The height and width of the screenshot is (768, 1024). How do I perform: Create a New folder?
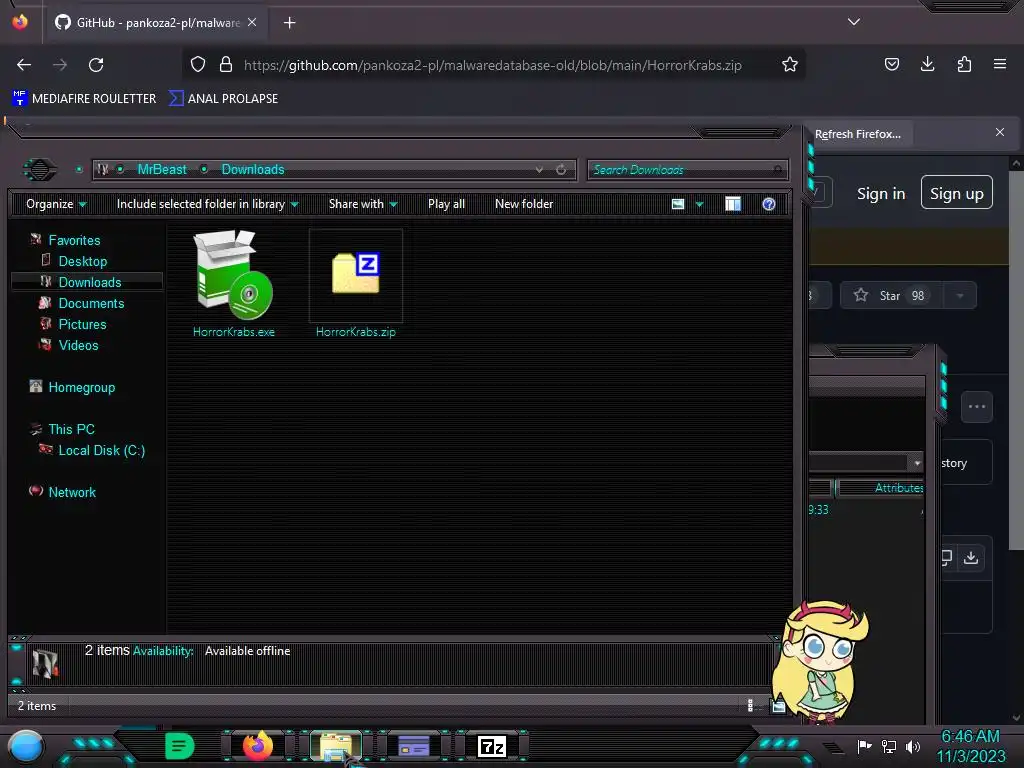click(524, 204)
